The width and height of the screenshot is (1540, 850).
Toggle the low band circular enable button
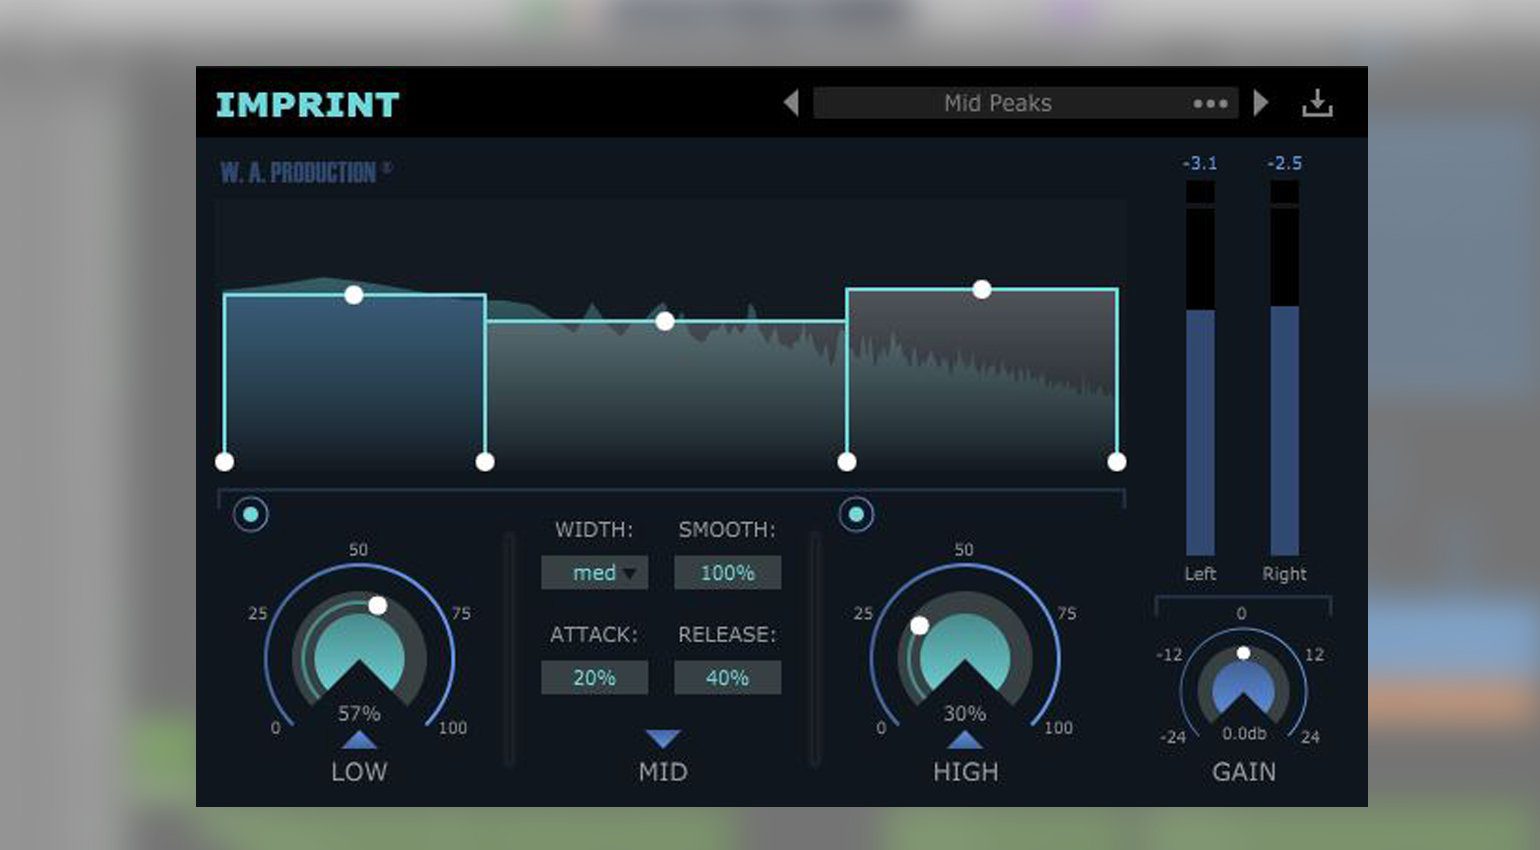[251, 514]
